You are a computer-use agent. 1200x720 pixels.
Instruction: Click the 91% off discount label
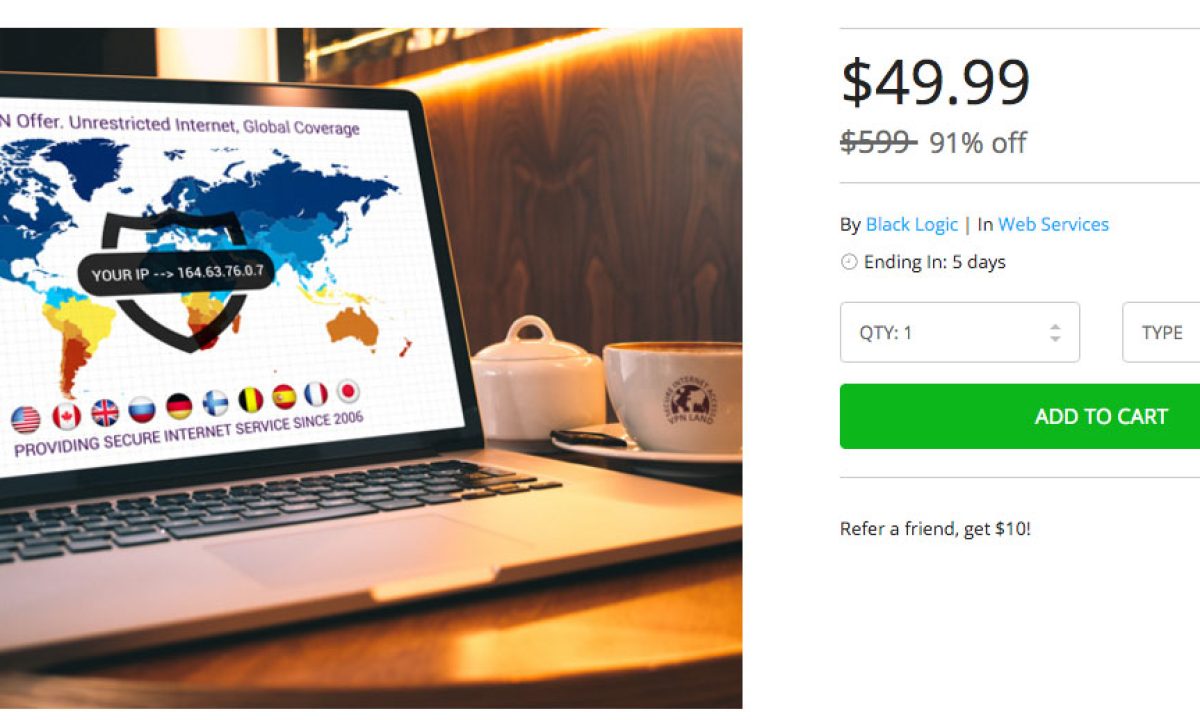978,143
